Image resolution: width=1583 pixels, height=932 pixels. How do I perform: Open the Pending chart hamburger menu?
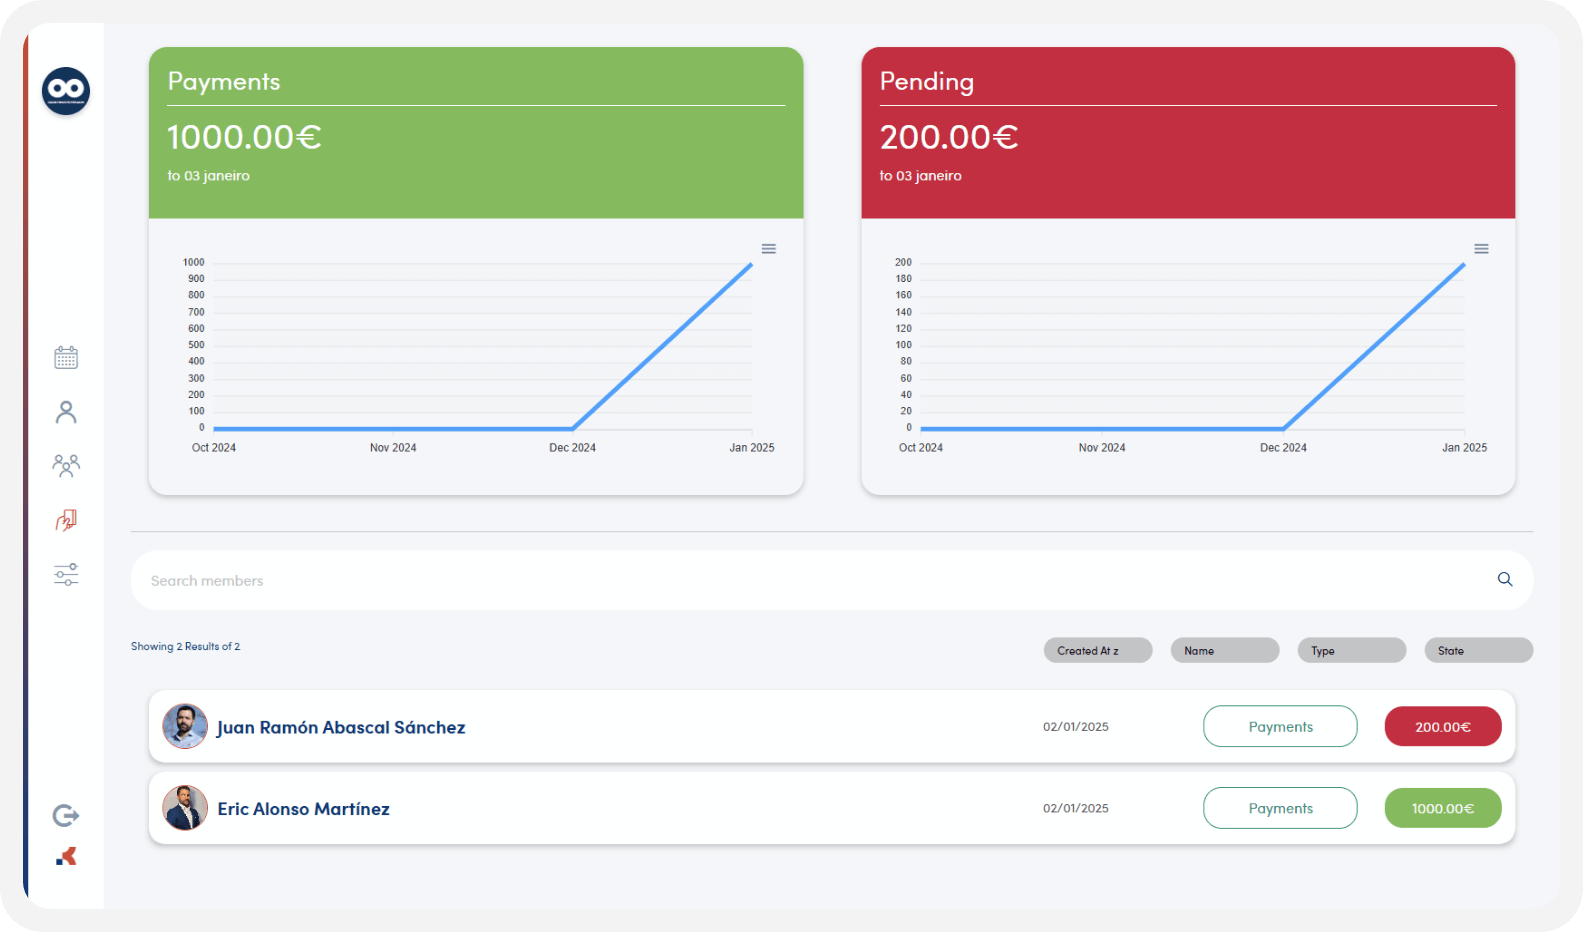(x=1481, y=249)
